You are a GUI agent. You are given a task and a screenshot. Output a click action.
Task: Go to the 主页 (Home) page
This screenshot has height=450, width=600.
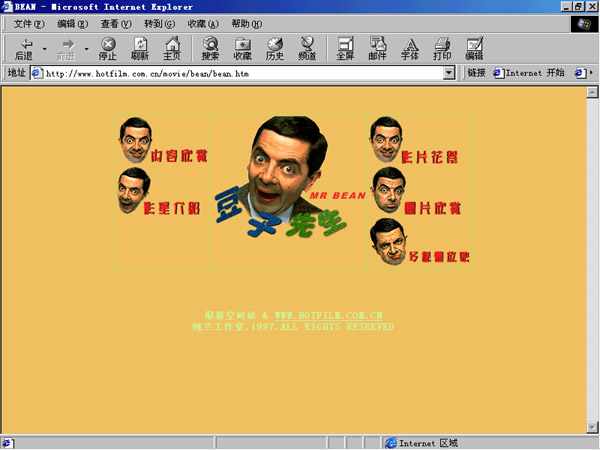[x=172, y=49]
